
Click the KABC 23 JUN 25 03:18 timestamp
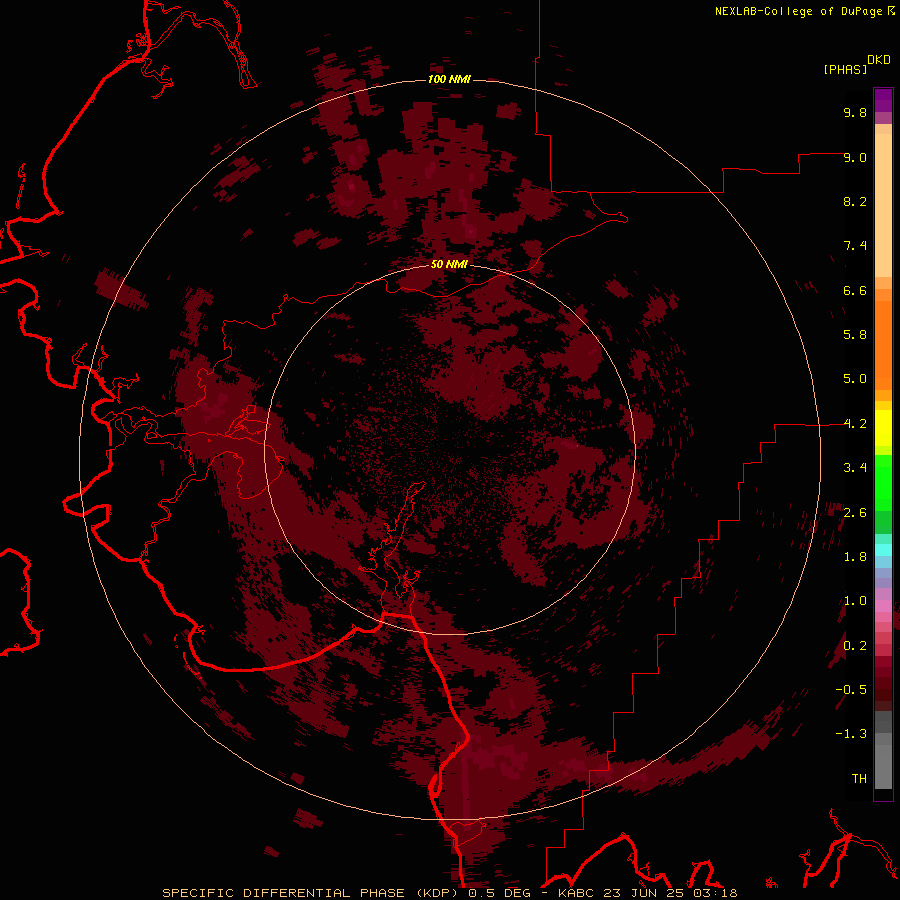[x=647, y=893]
